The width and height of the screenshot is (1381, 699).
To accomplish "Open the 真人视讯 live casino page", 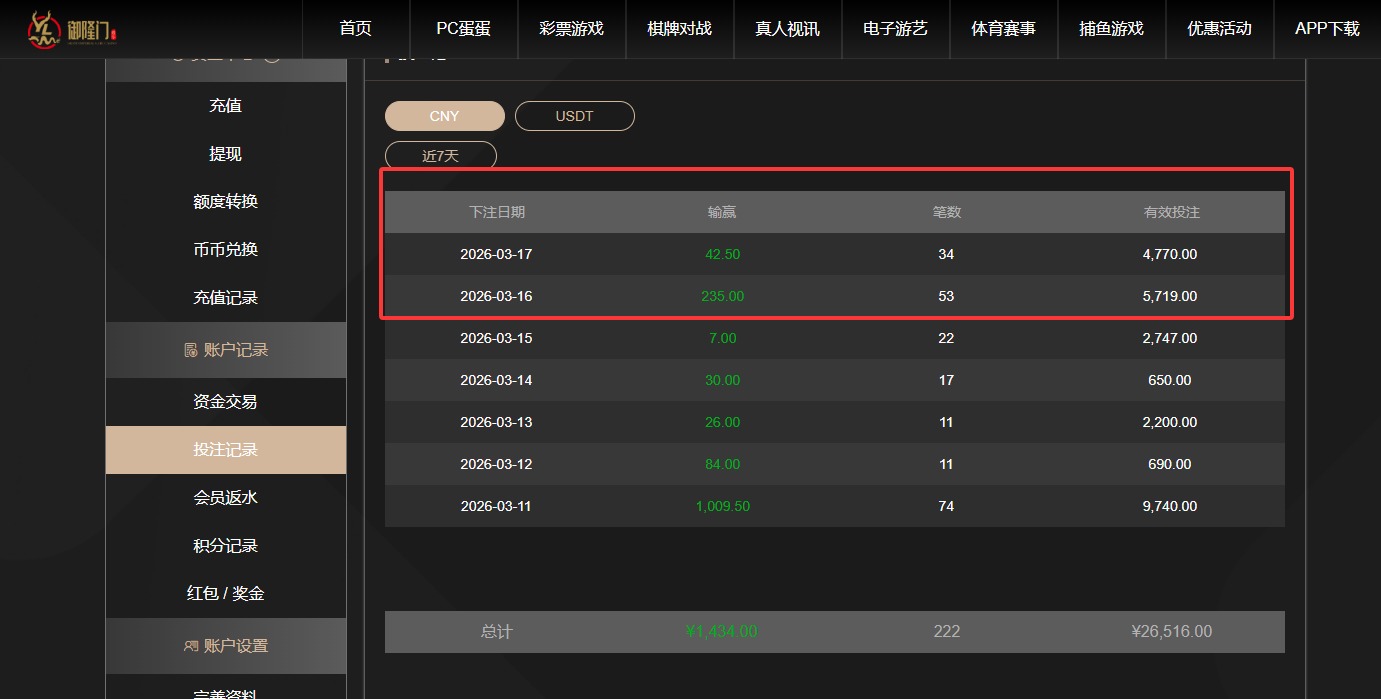I will [x=787, y=29].
